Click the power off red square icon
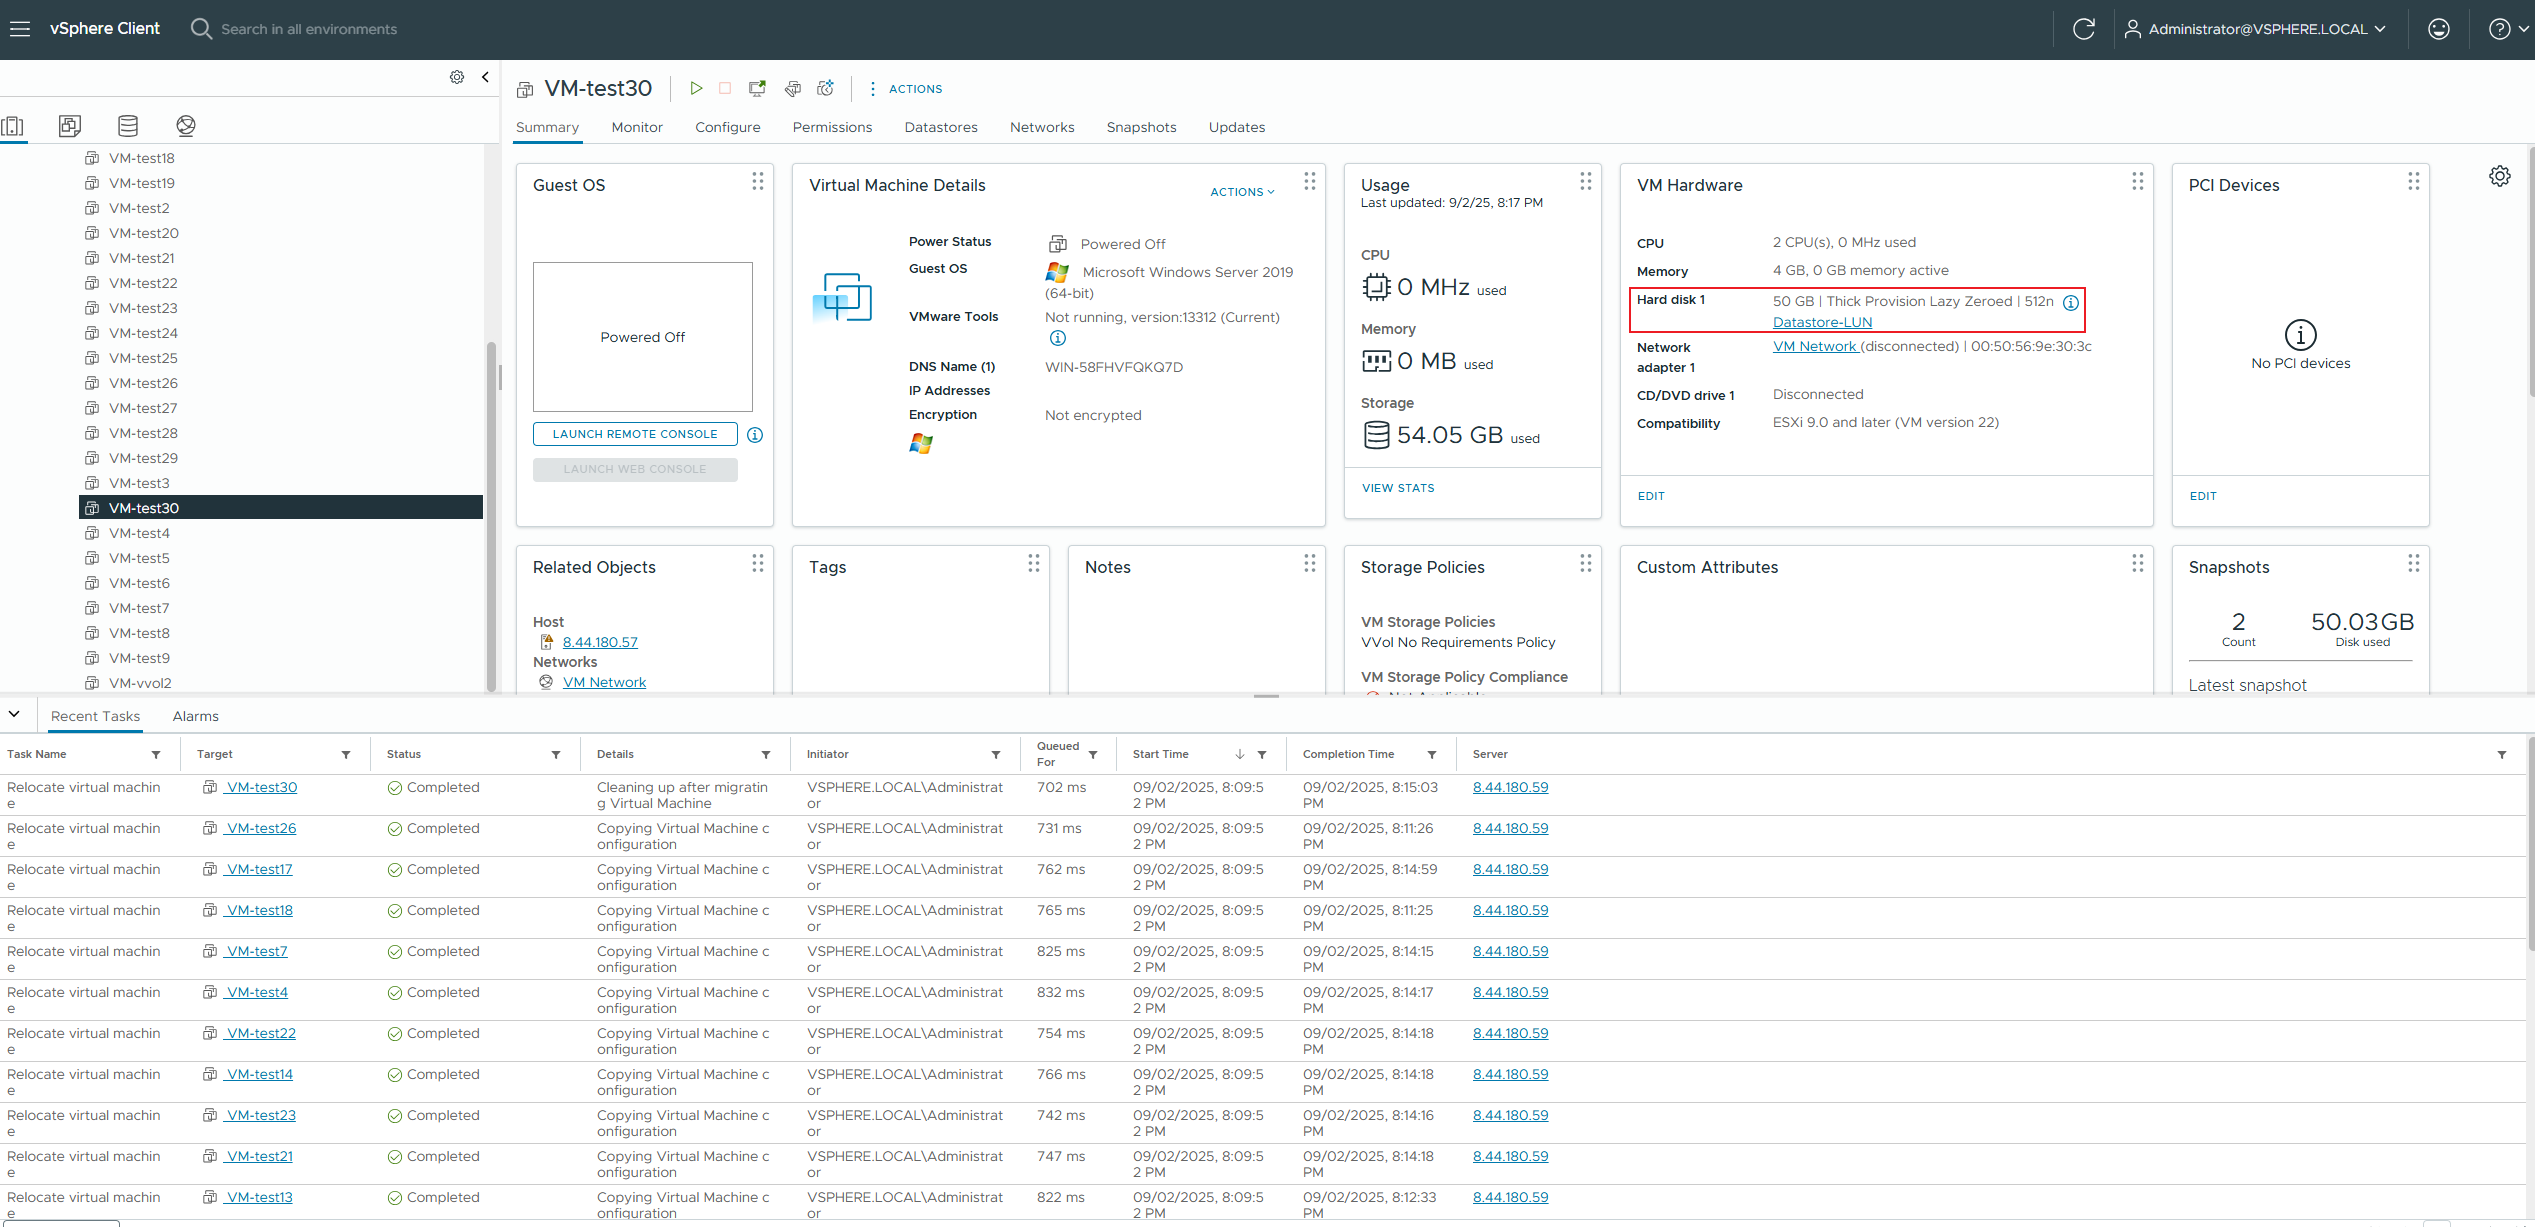The height and width of the screenshot is (1227, 2535). click(725, 88)
